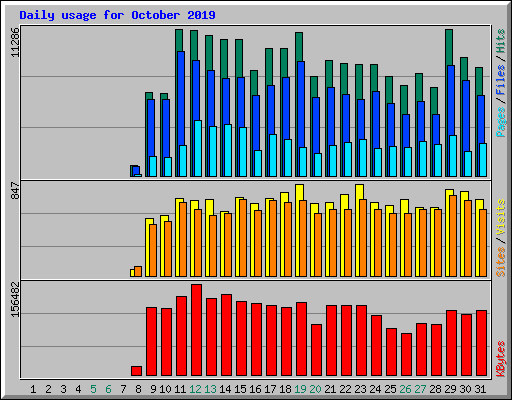Image resolution: width=512 pixels, height=400 pixels.
Task: Select the cyan Pages bar for day 12
Action: click(x=198, y=149)
